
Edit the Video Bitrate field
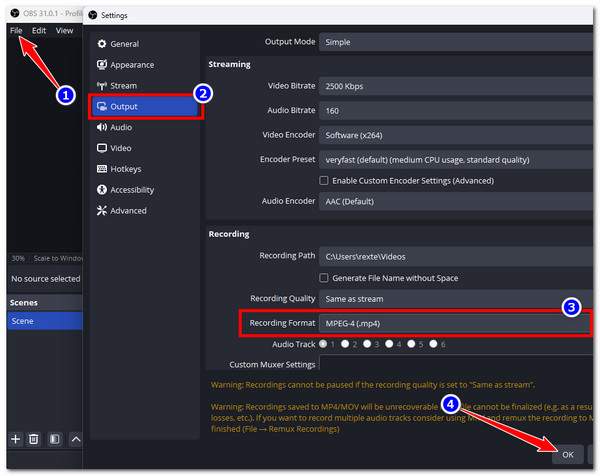456,86
